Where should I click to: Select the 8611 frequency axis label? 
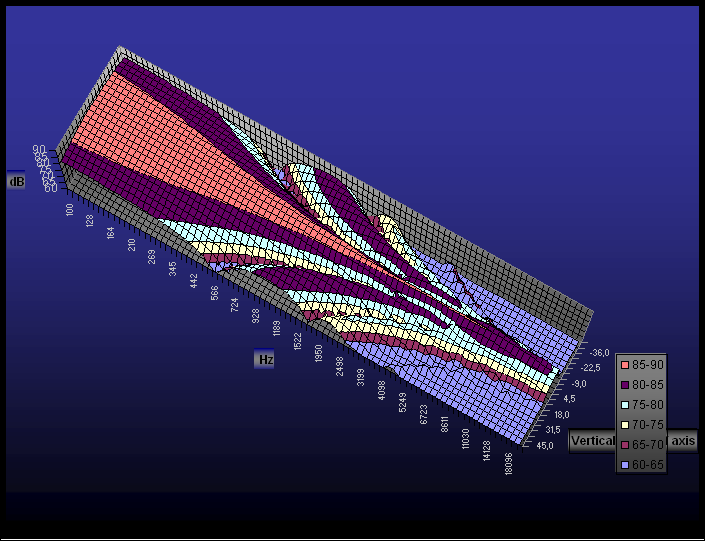point(444,425)
